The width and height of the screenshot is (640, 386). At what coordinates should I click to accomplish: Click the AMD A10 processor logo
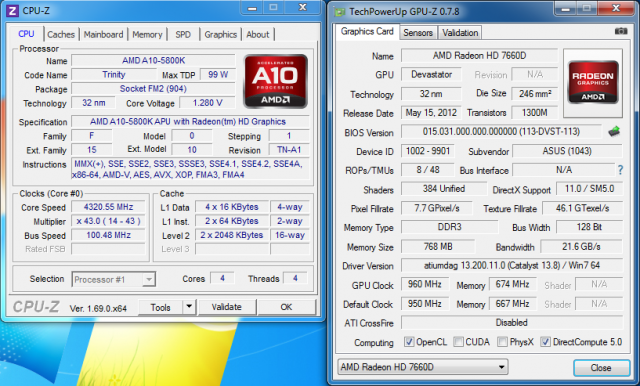[x=276, y=81]
